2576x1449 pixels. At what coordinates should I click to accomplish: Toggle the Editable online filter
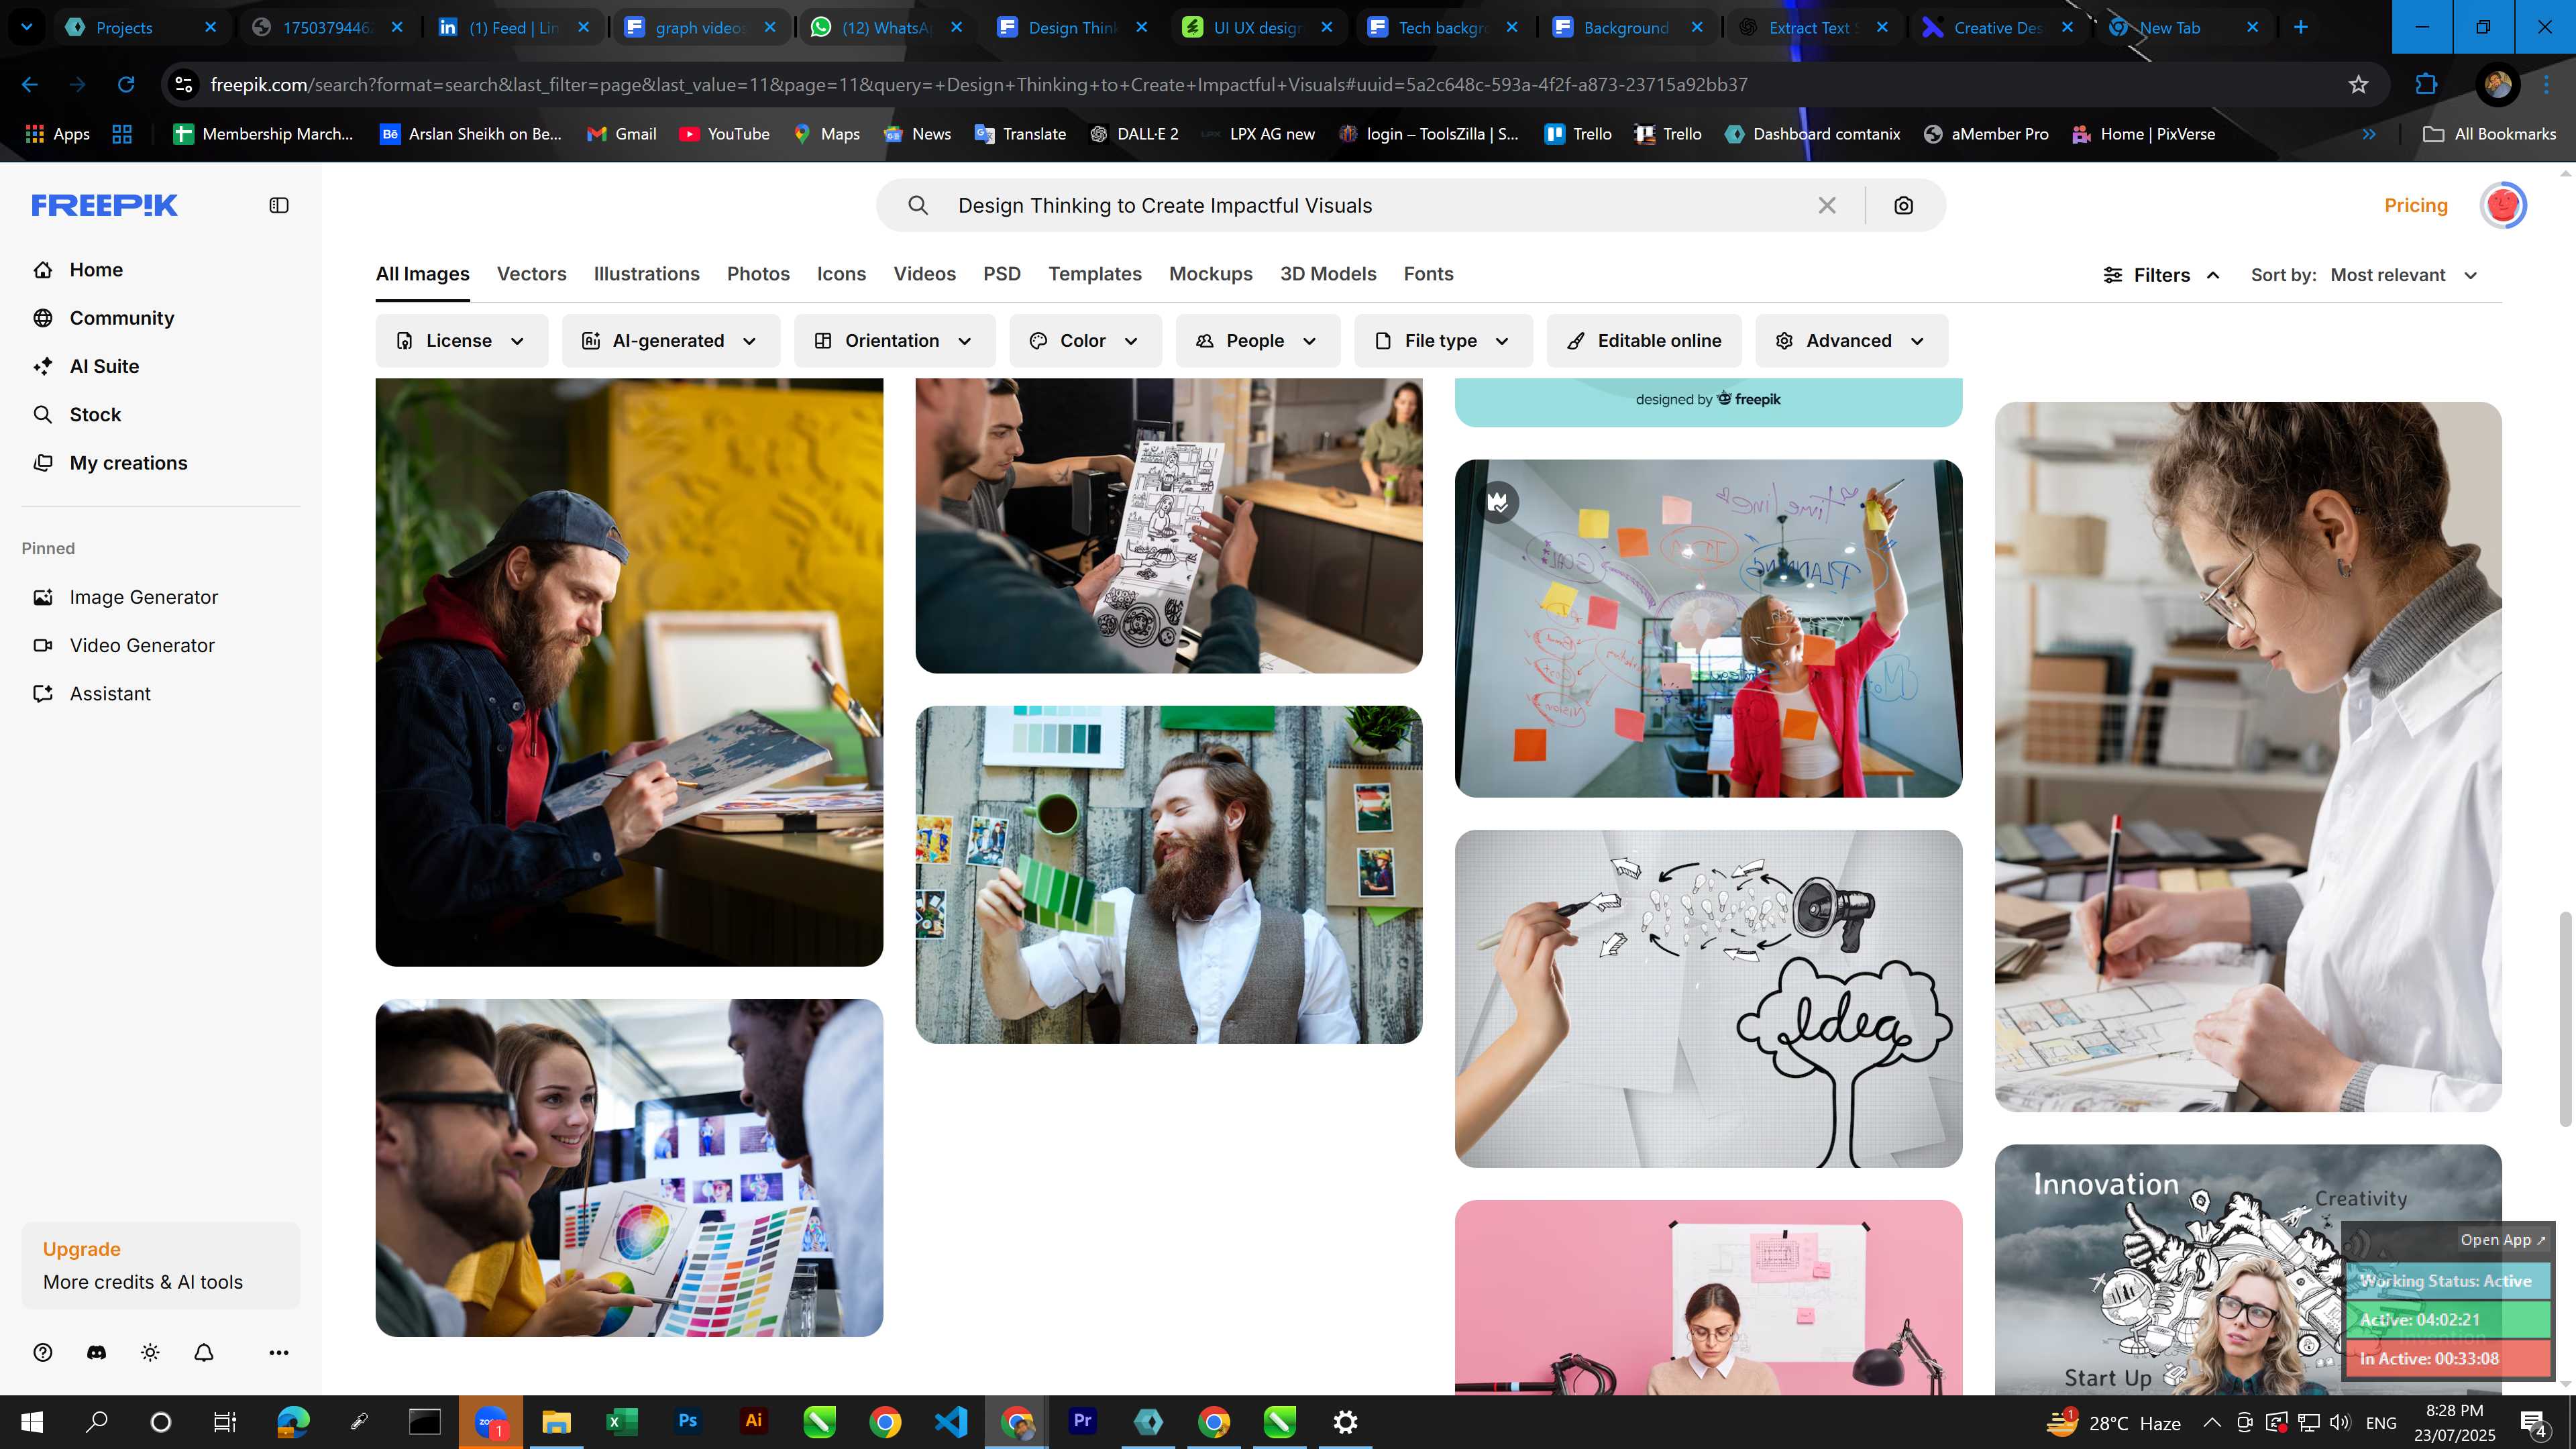(1644, 341)
